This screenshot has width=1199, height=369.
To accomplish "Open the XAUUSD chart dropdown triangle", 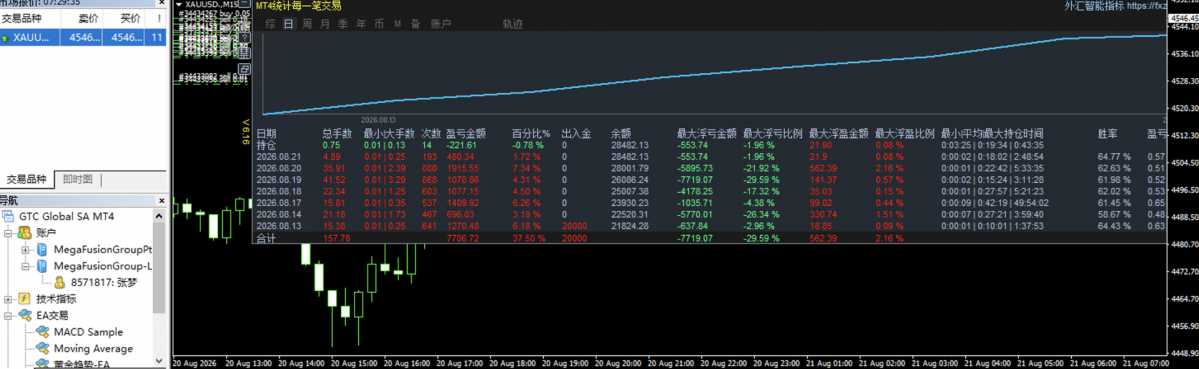I will click(179, 5).
